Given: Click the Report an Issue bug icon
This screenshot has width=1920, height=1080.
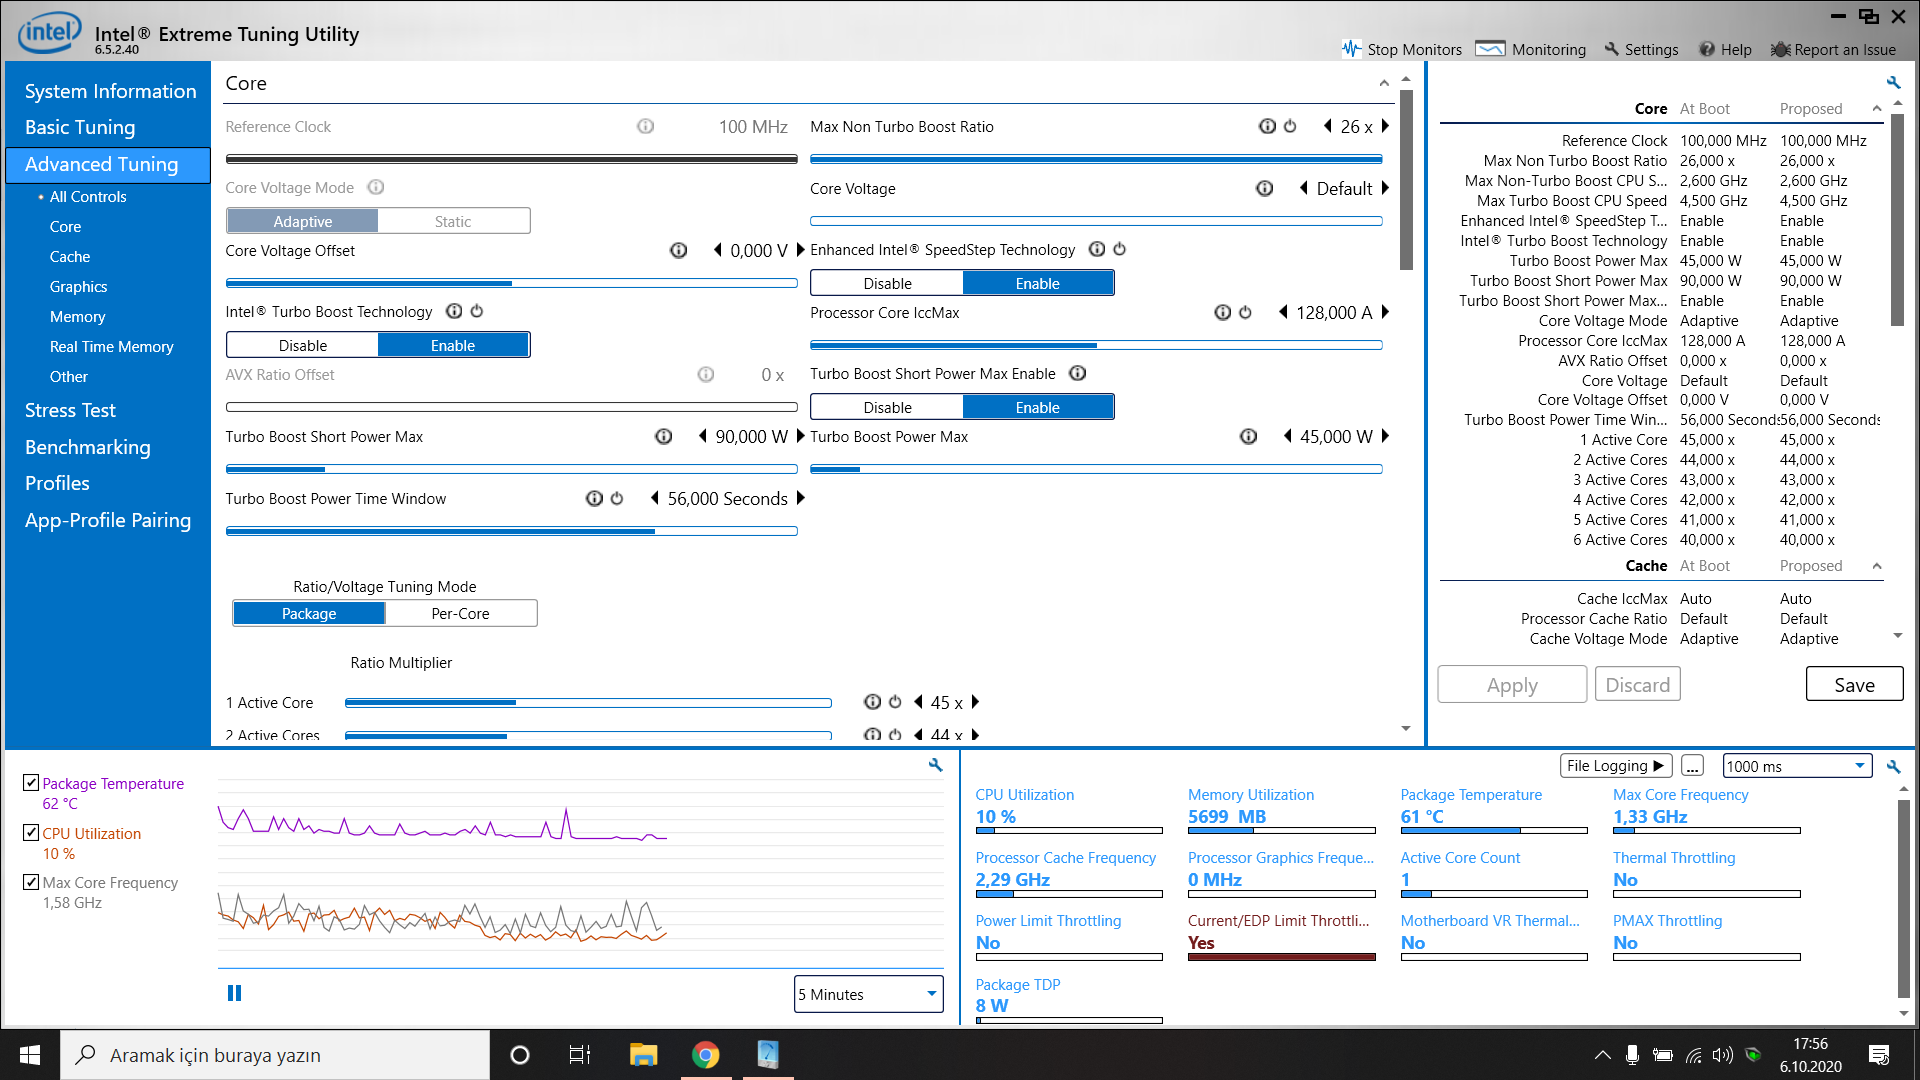Looking at the screenshot, I should click(1780, 49).
